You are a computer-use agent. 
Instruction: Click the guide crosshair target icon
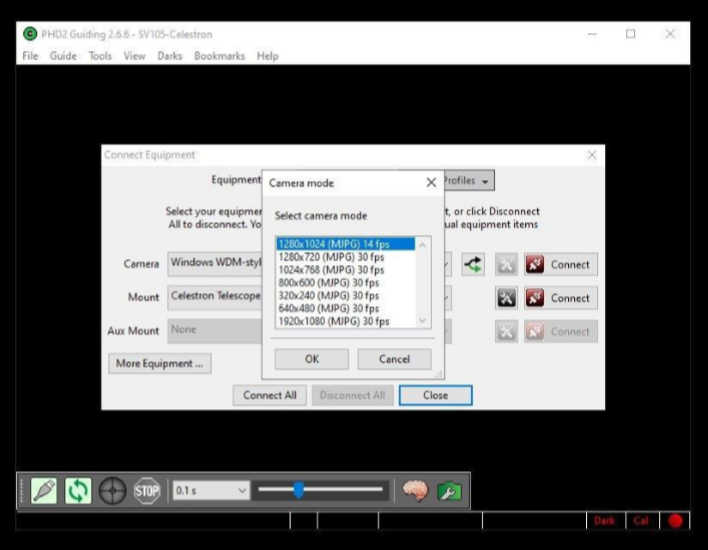coord(112,490)
